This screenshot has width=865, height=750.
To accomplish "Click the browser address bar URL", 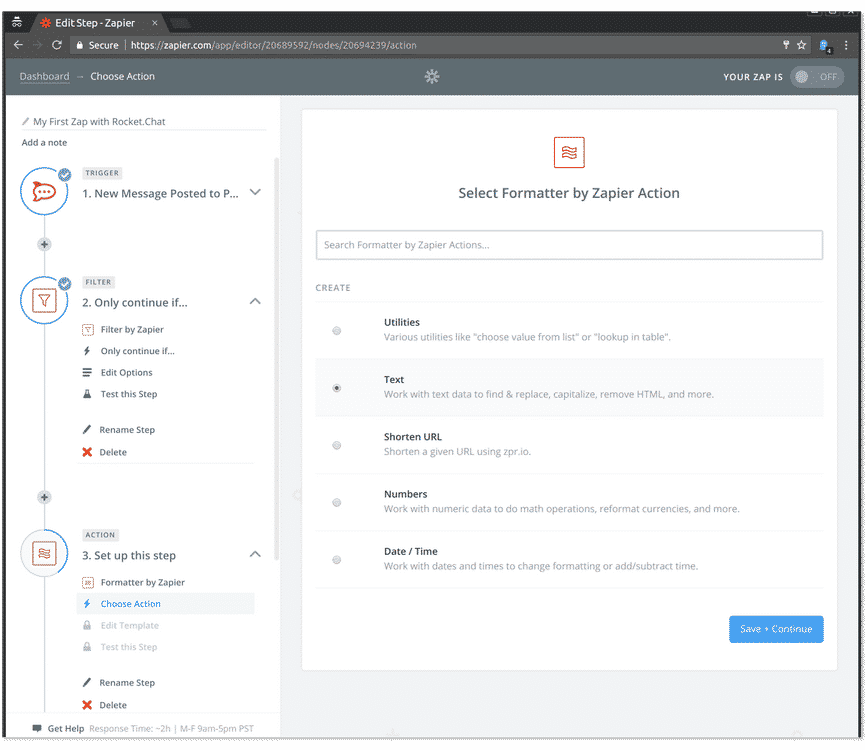I will [x=273, y=45].
